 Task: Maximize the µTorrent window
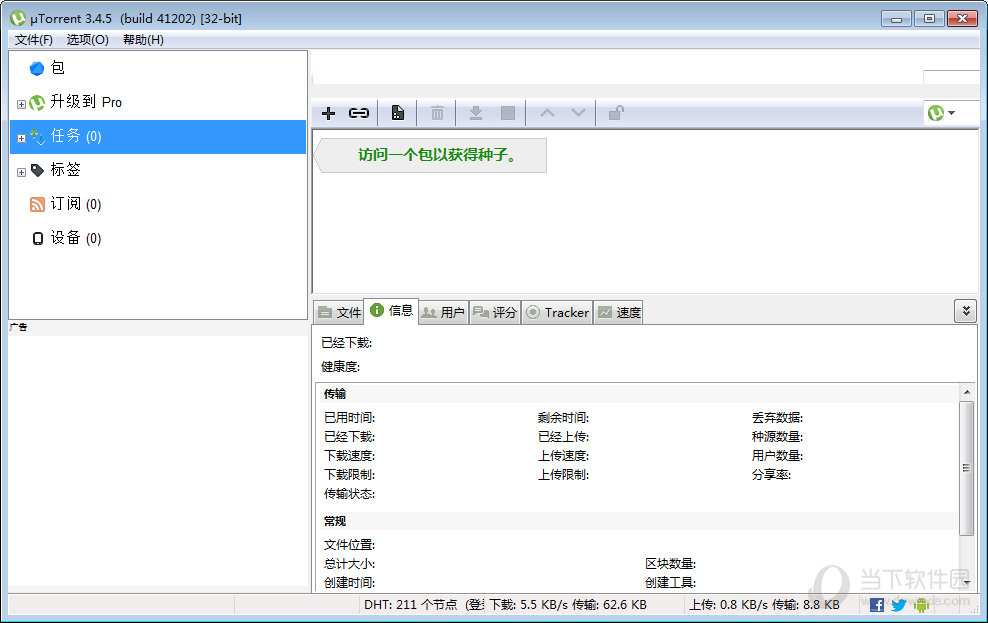coord(929,18)
